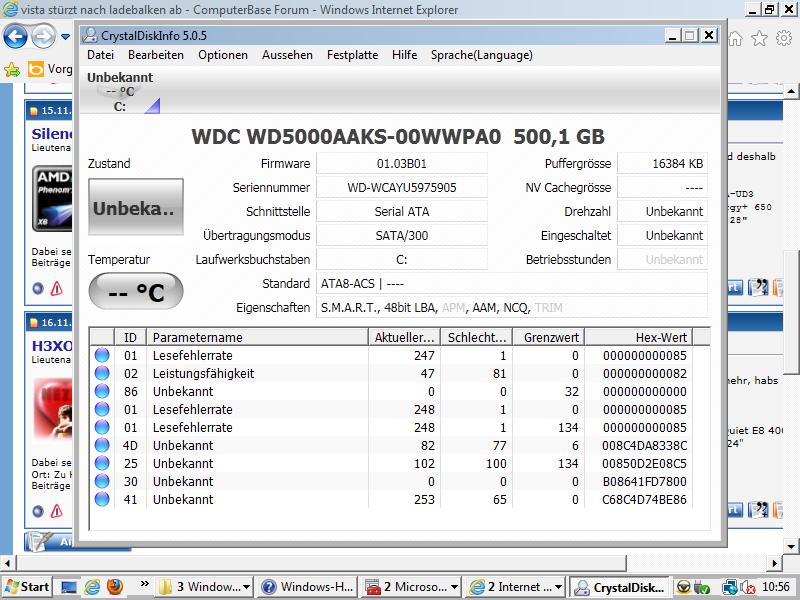The width and height of the screenshot is (800, 600).
Task: Open the Bearbeiten menu
Action: pyautogui.click(x=156, y=55)
